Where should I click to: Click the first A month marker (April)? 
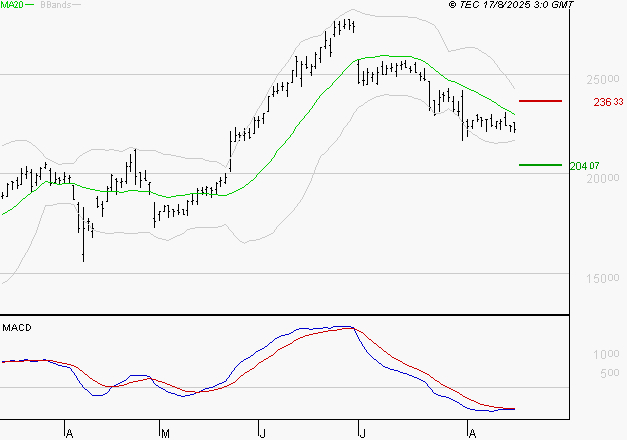pyautogui.click(x=69, y=433)
